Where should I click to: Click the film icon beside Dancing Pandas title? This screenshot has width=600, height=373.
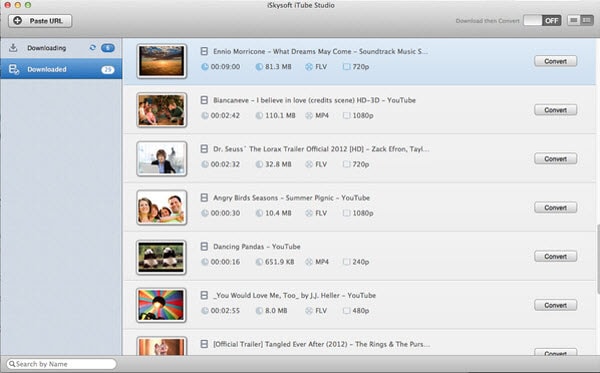204,246
